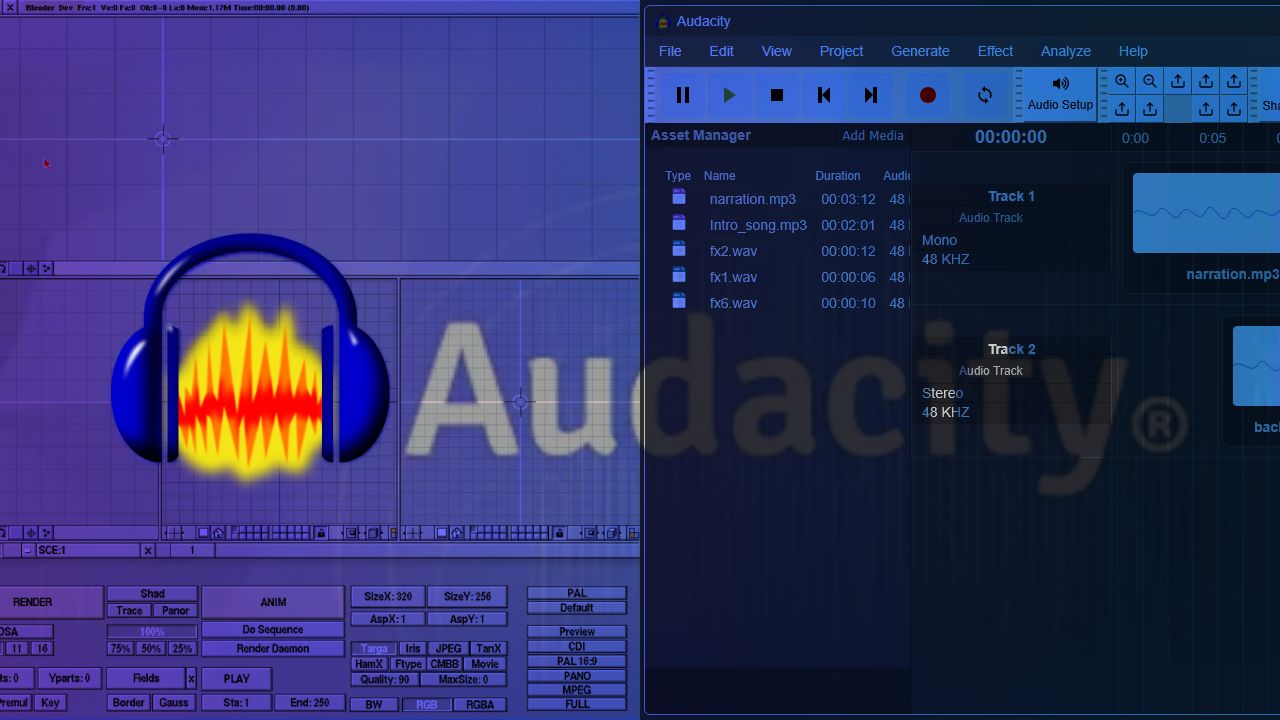Click the file icon beside fx2.wav
This screenshot has height=720, width=1280.
click(680, 249)
